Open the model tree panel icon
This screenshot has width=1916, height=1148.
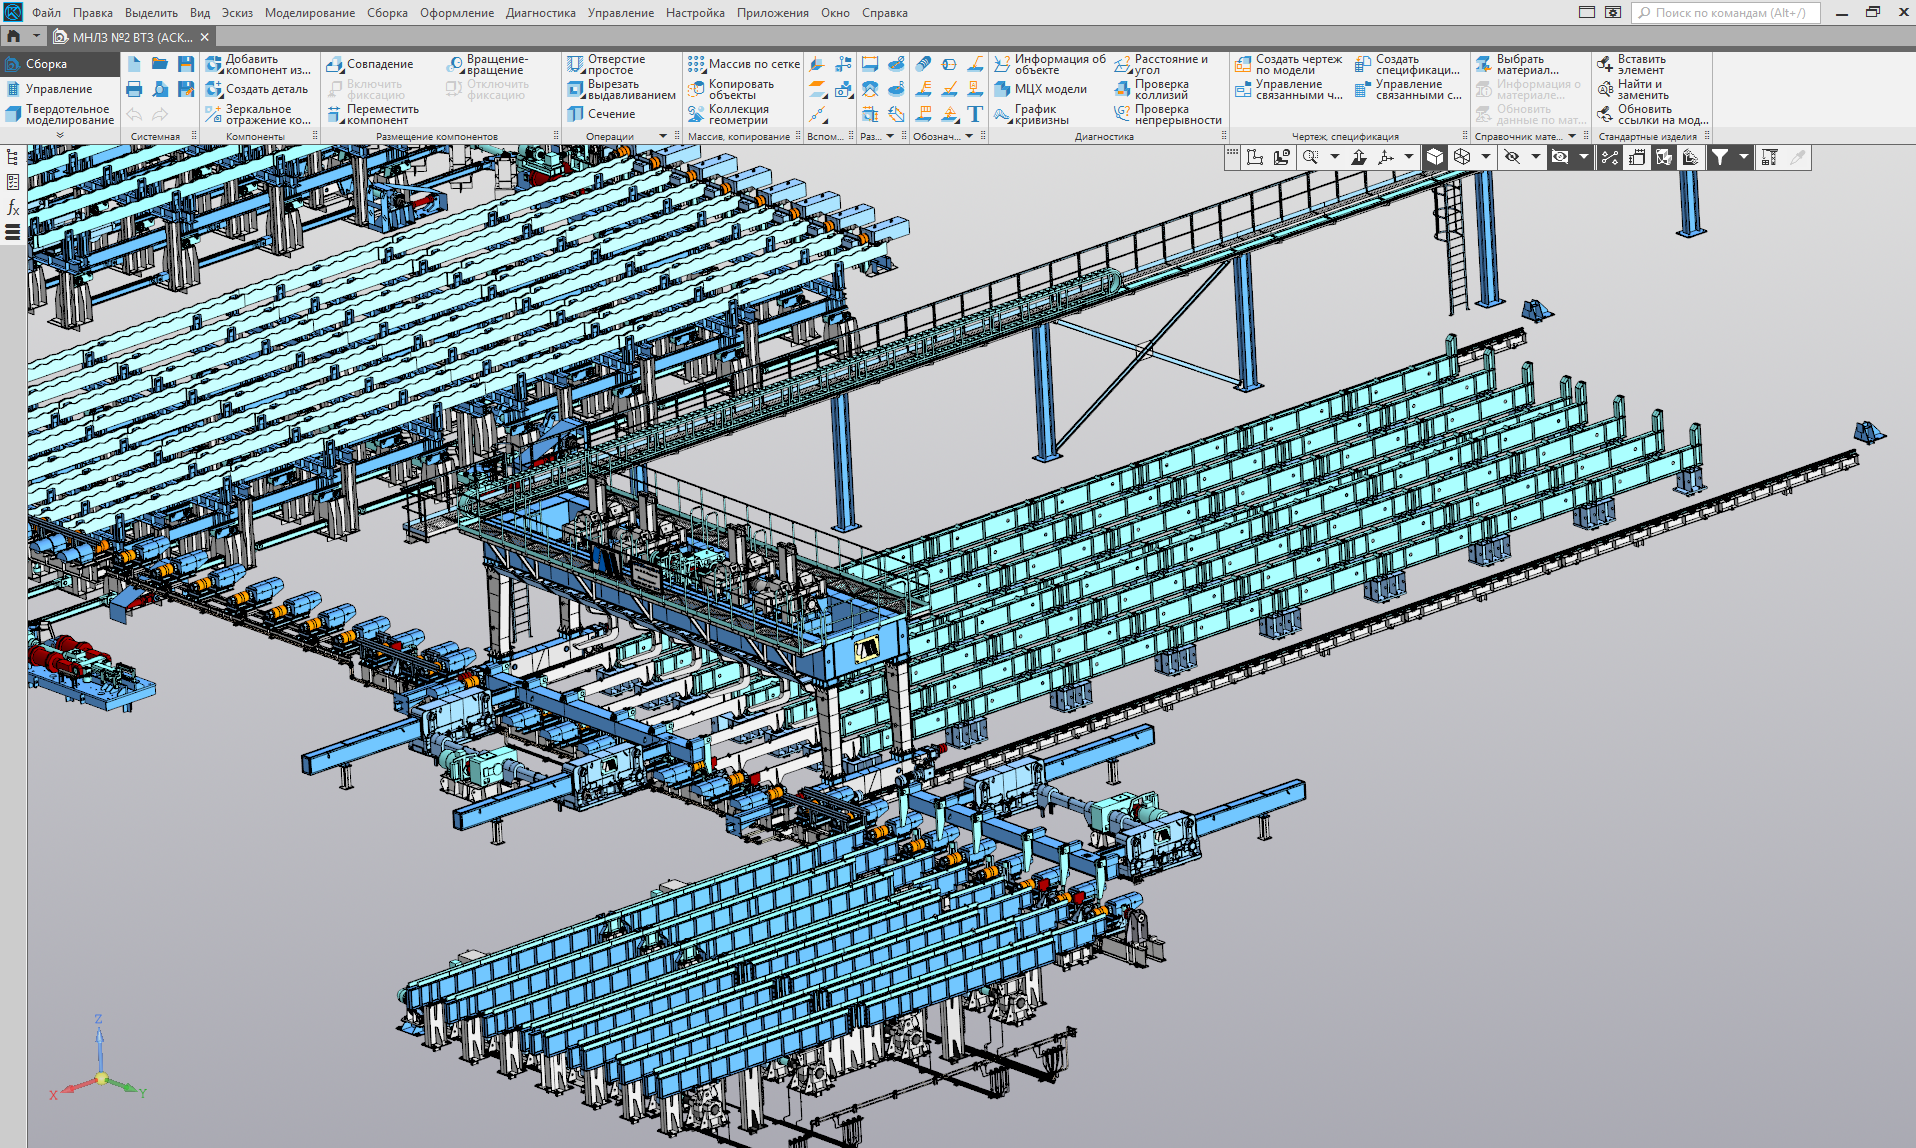[13, 157]
